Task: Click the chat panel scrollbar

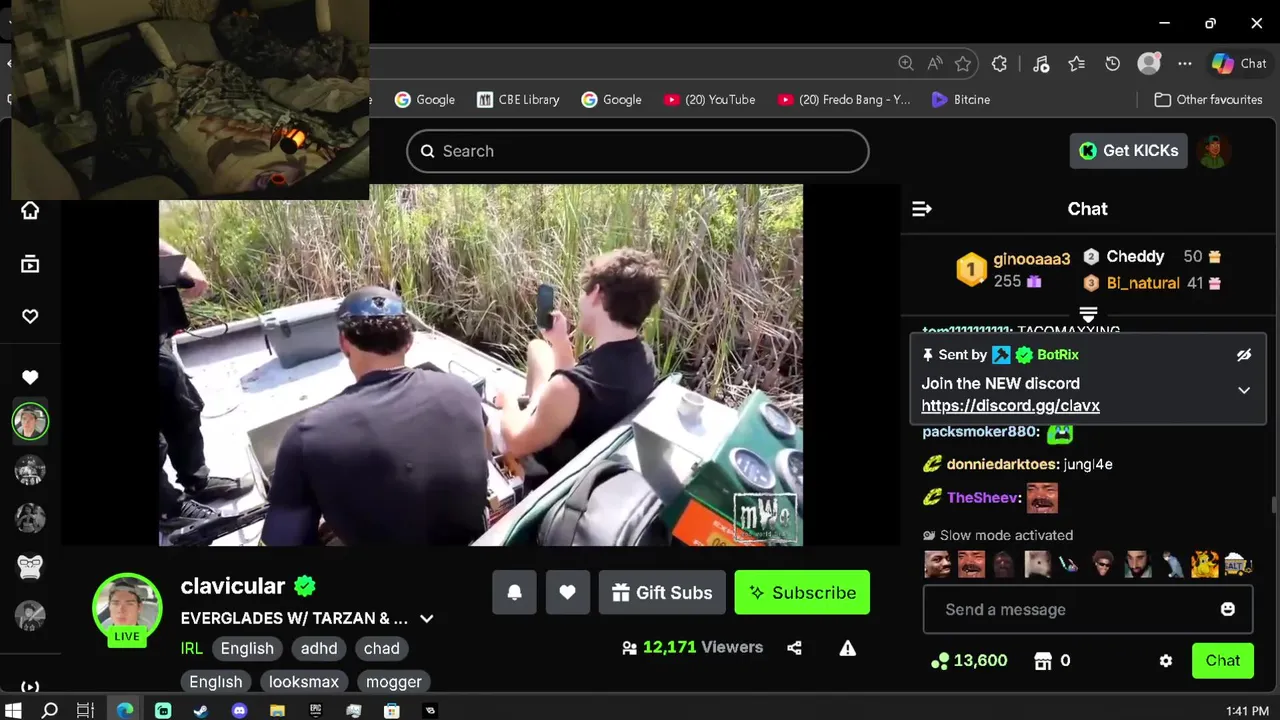Action: [1274, 505]
